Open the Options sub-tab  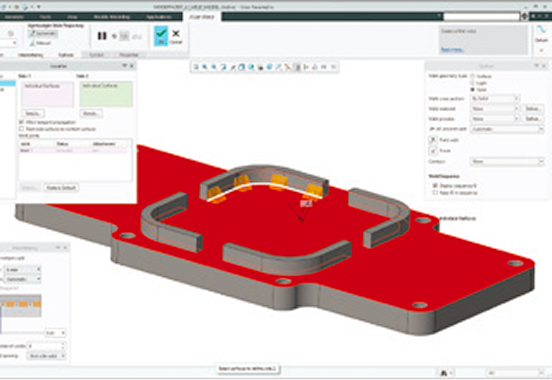coord(66,55)
